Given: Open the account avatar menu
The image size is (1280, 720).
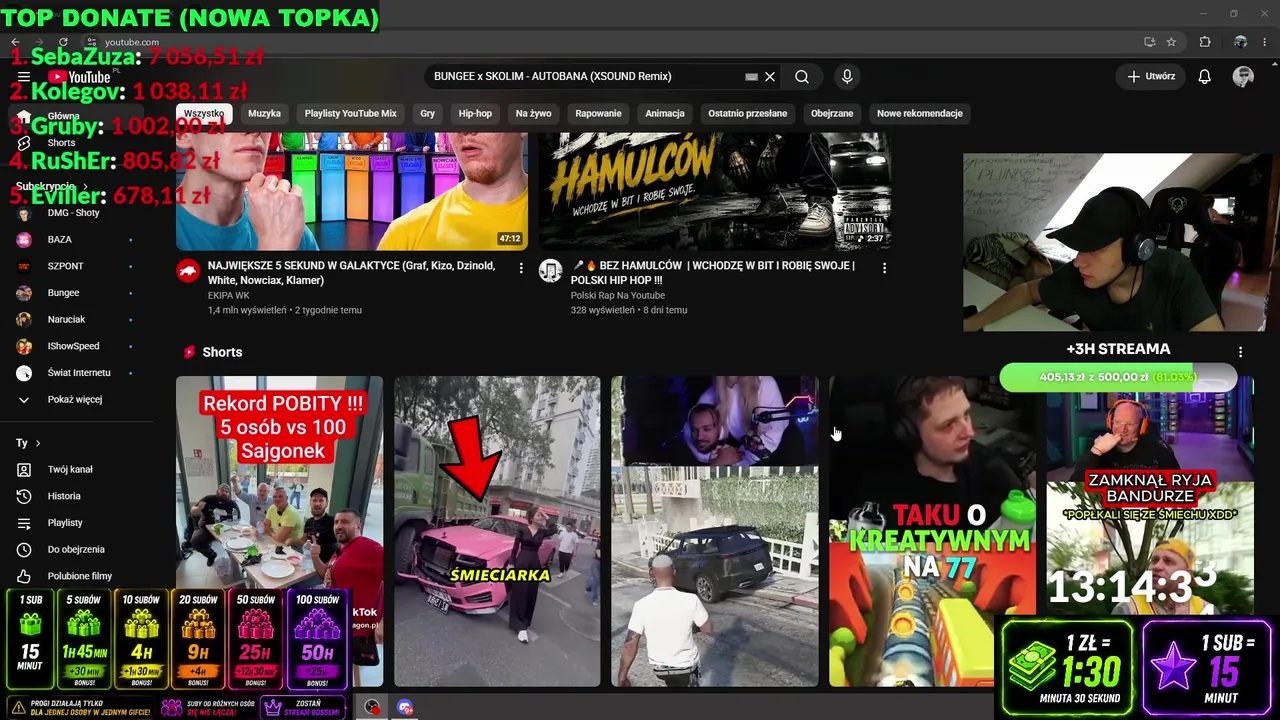Looking at the screenshot, I should pyautogui.click(x=1243, y=77).
